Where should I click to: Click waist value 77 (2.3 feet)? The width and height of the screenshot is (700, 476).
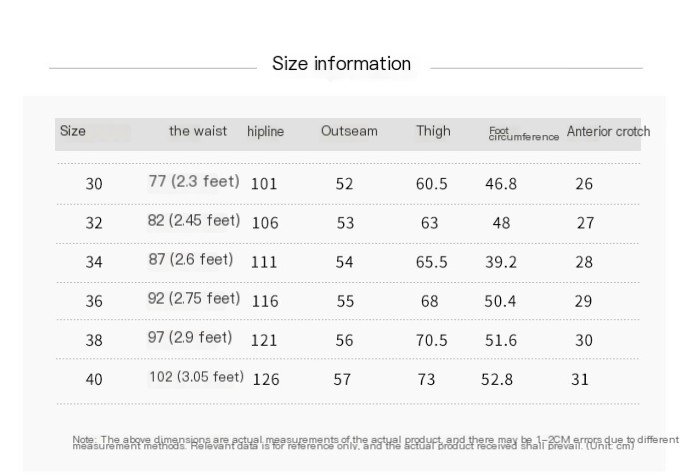click(x=194, y=181)
